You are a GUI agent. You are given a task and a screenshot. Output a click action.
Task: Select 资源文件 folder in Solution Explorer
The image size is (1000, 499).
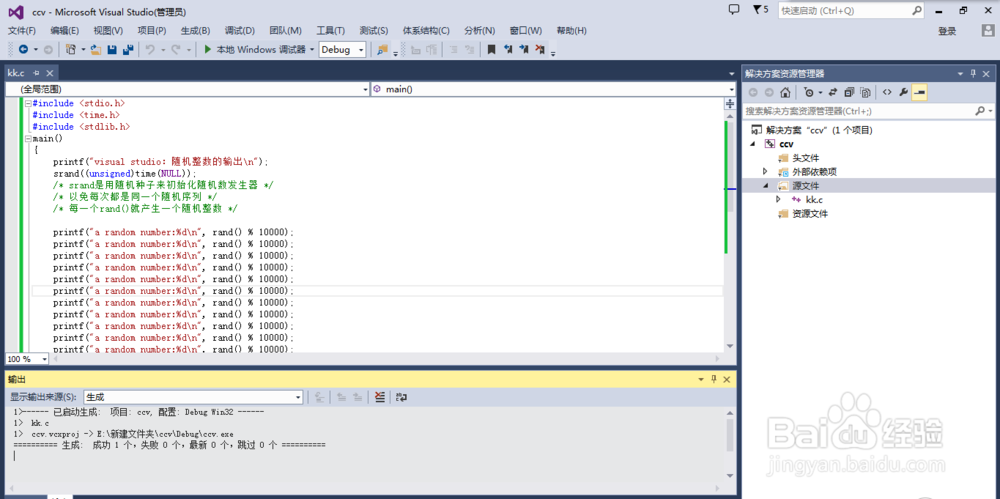(x=809, y=214)
